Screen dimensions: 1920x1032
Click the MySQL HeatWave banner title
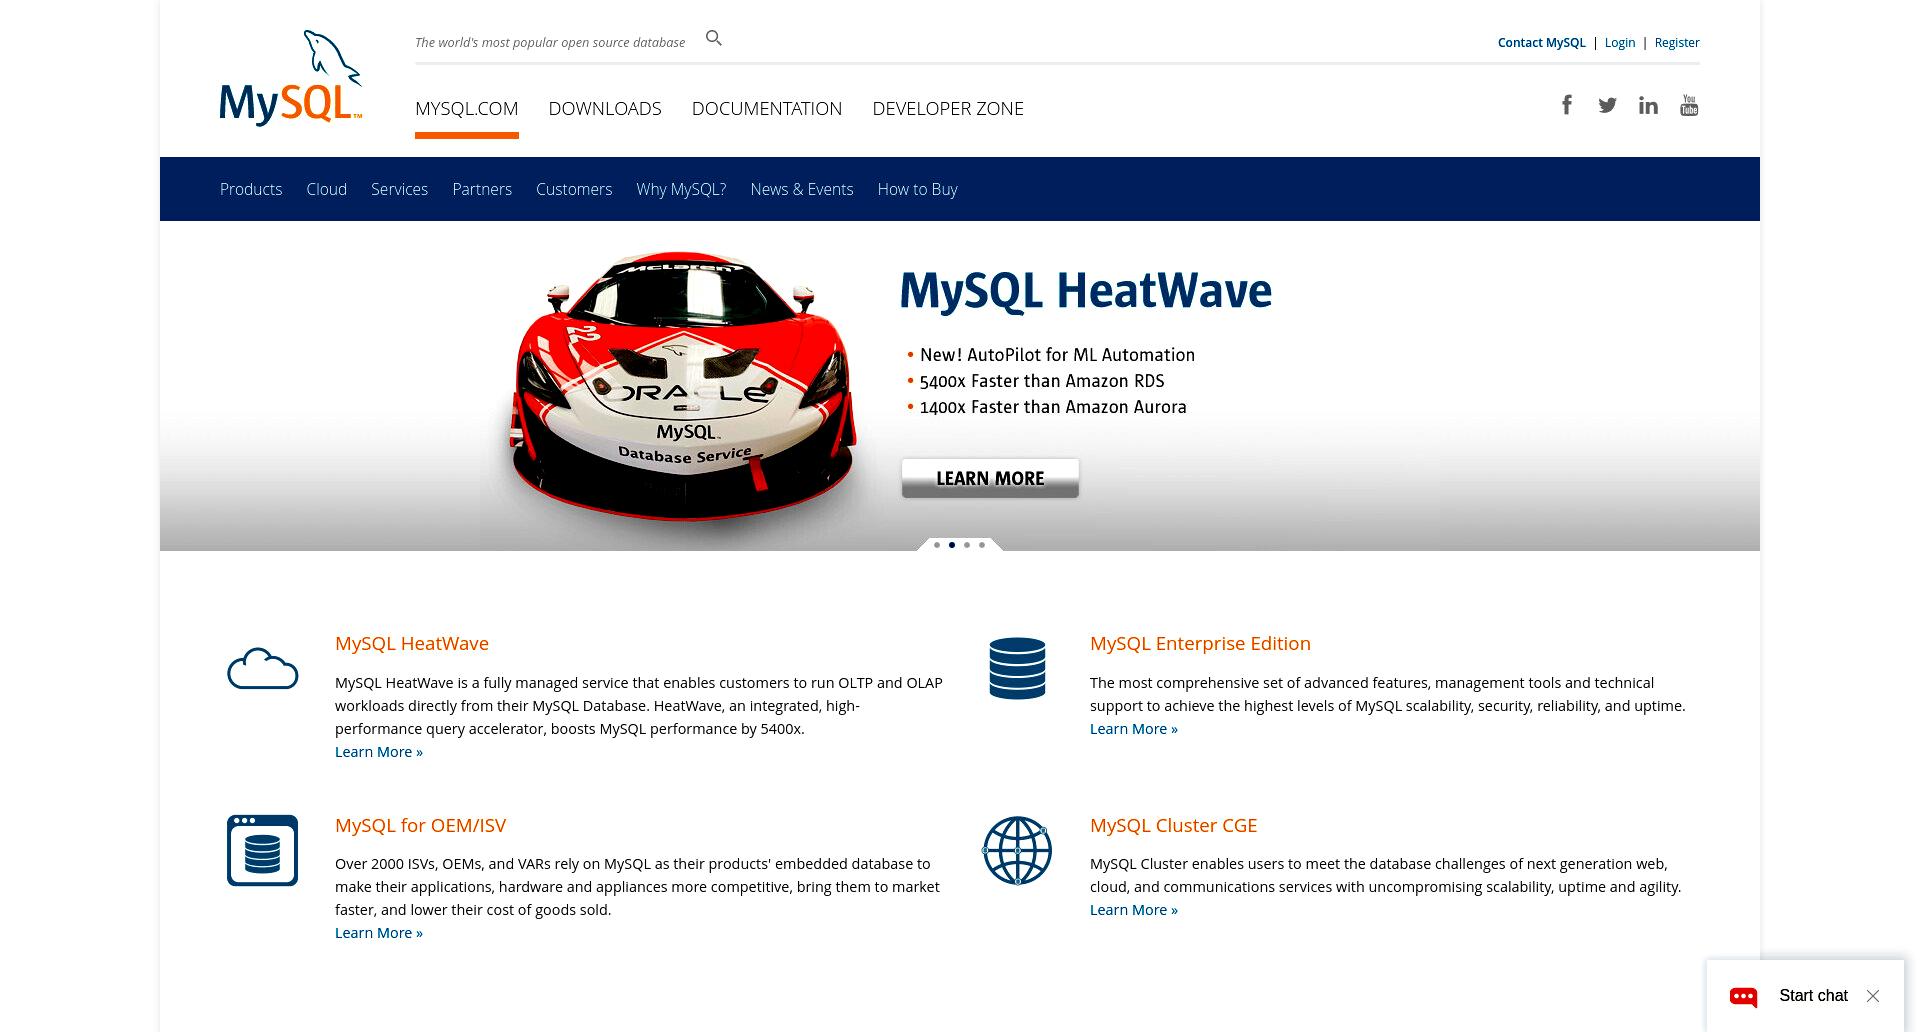click(1086, 291)
